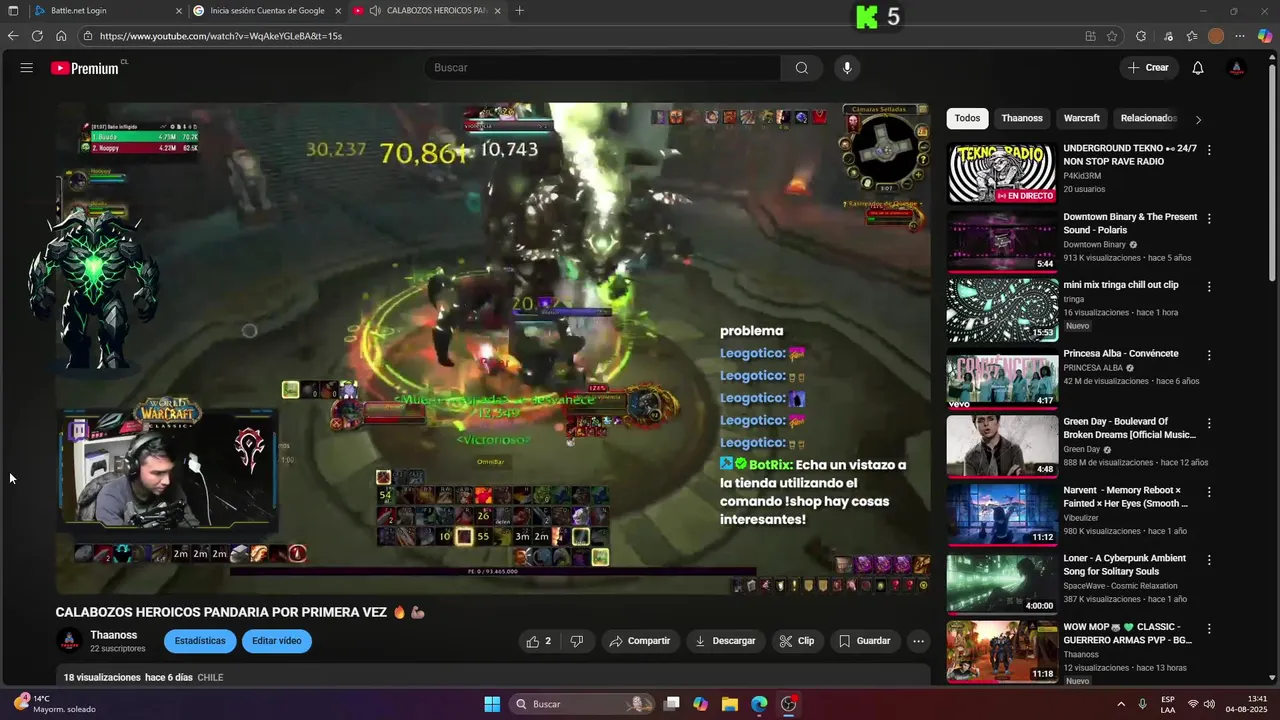Viewport: 1280px width, 720px height.
Task: Open the Thaanoss channel name link
Action: coord(114,635)
